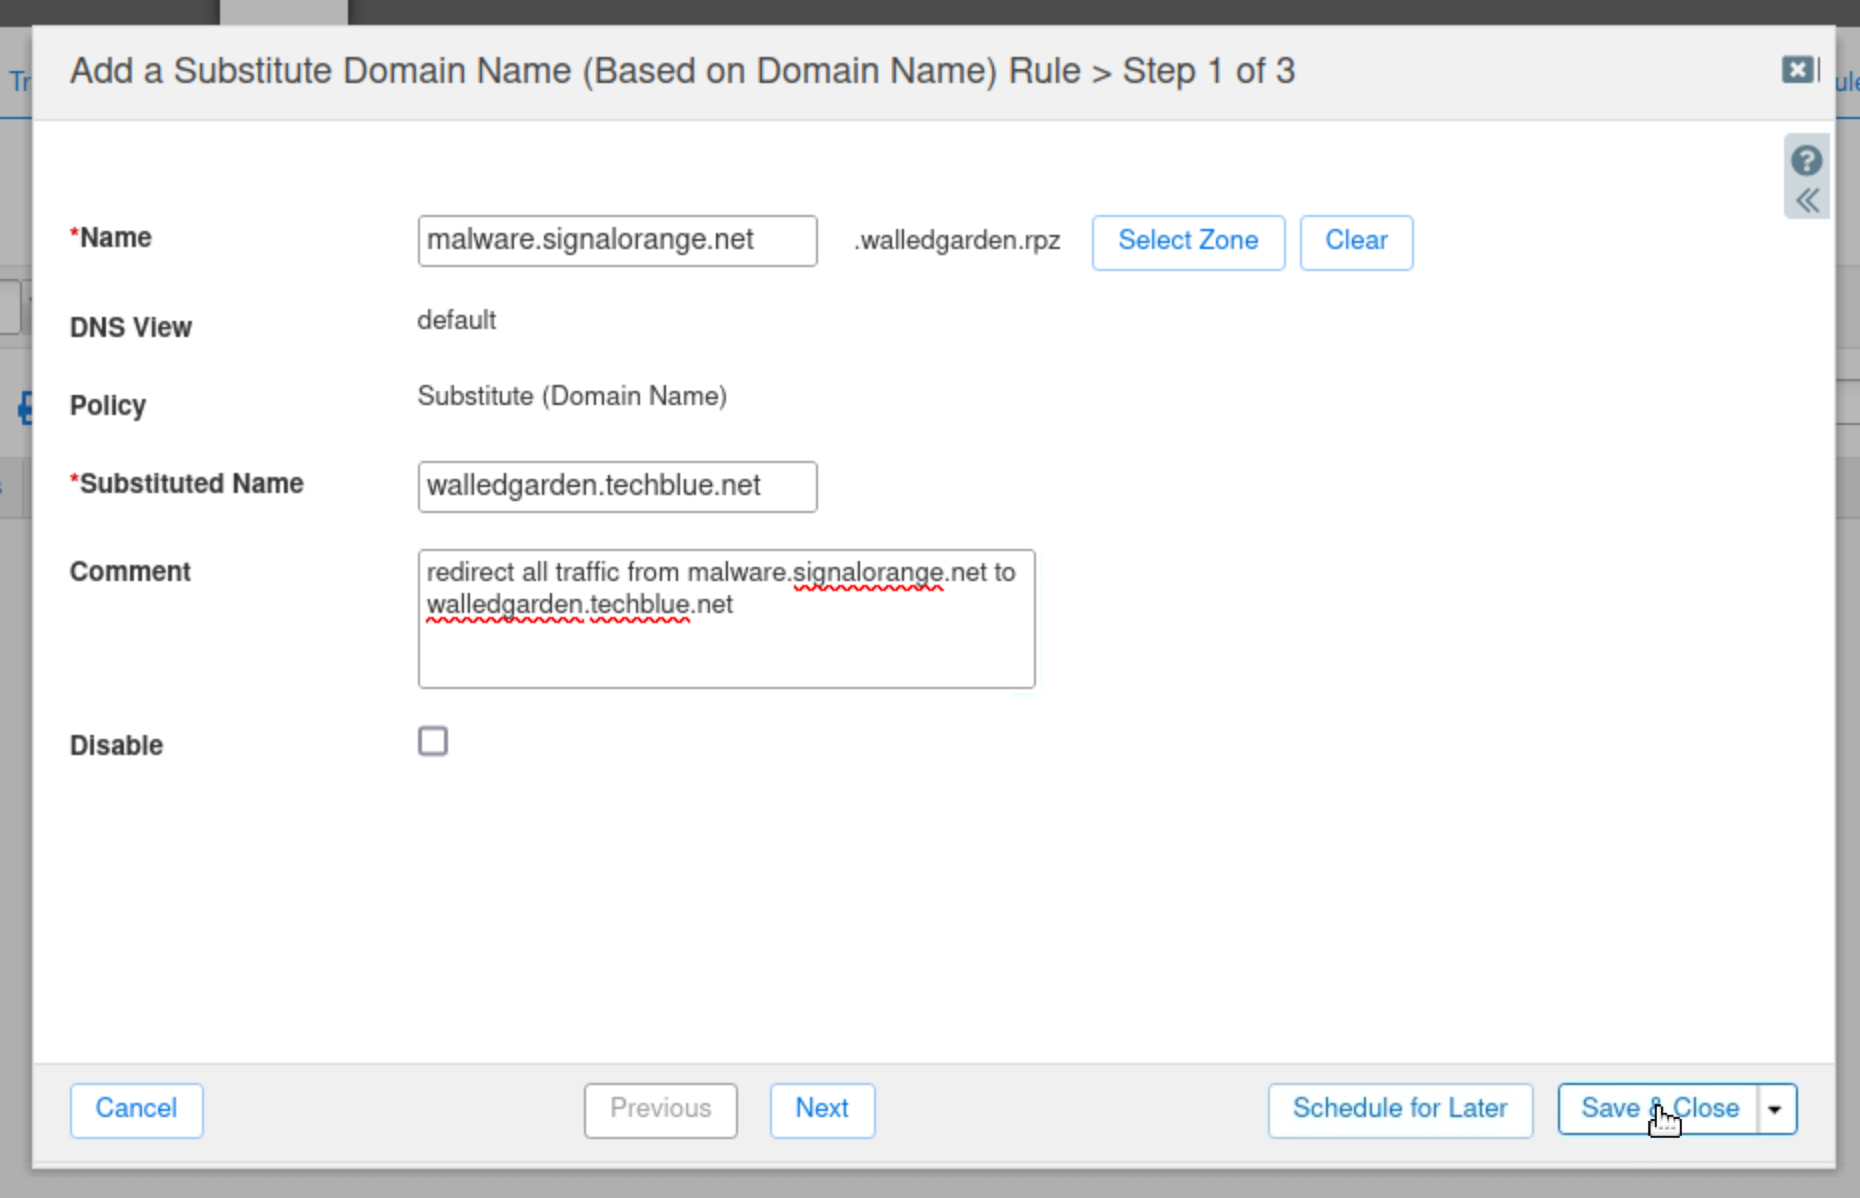Go back with the Previous button
The width and height of the screenshot is (1860, 1198).
(660, 1109)
